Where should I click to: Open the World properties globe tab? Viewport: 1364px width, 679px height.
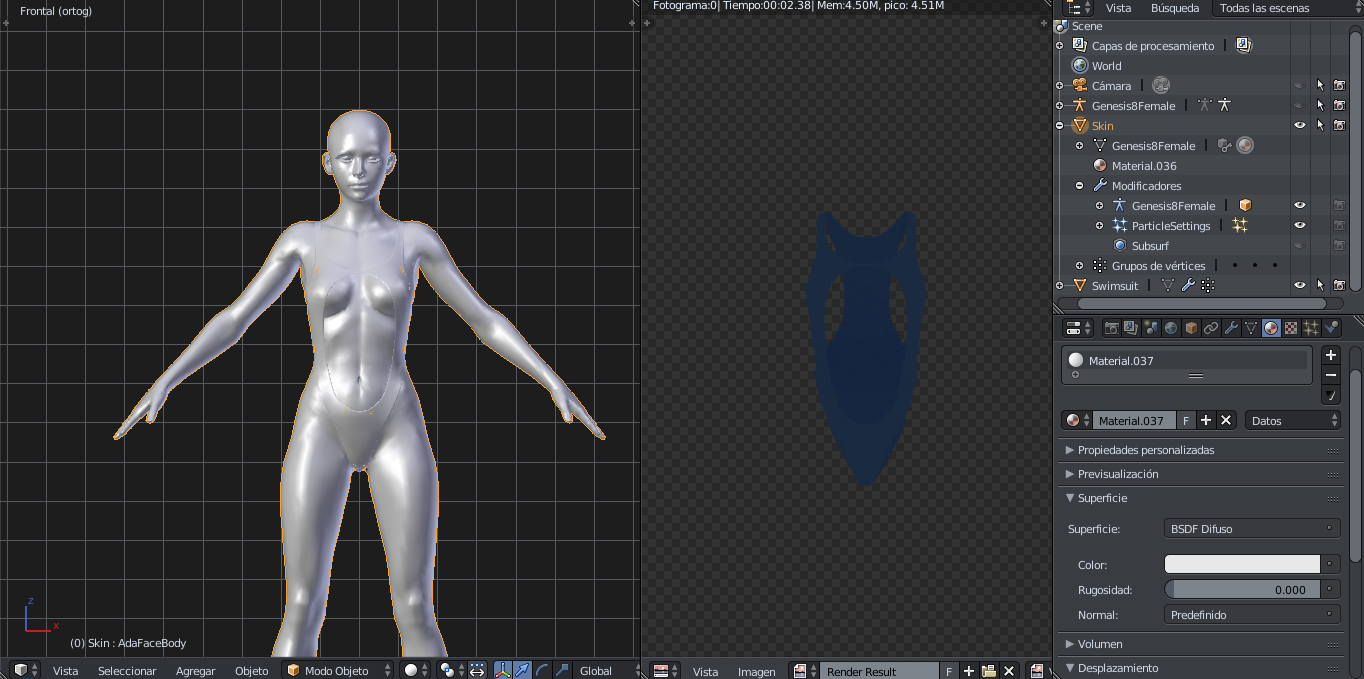point(1171,328)
